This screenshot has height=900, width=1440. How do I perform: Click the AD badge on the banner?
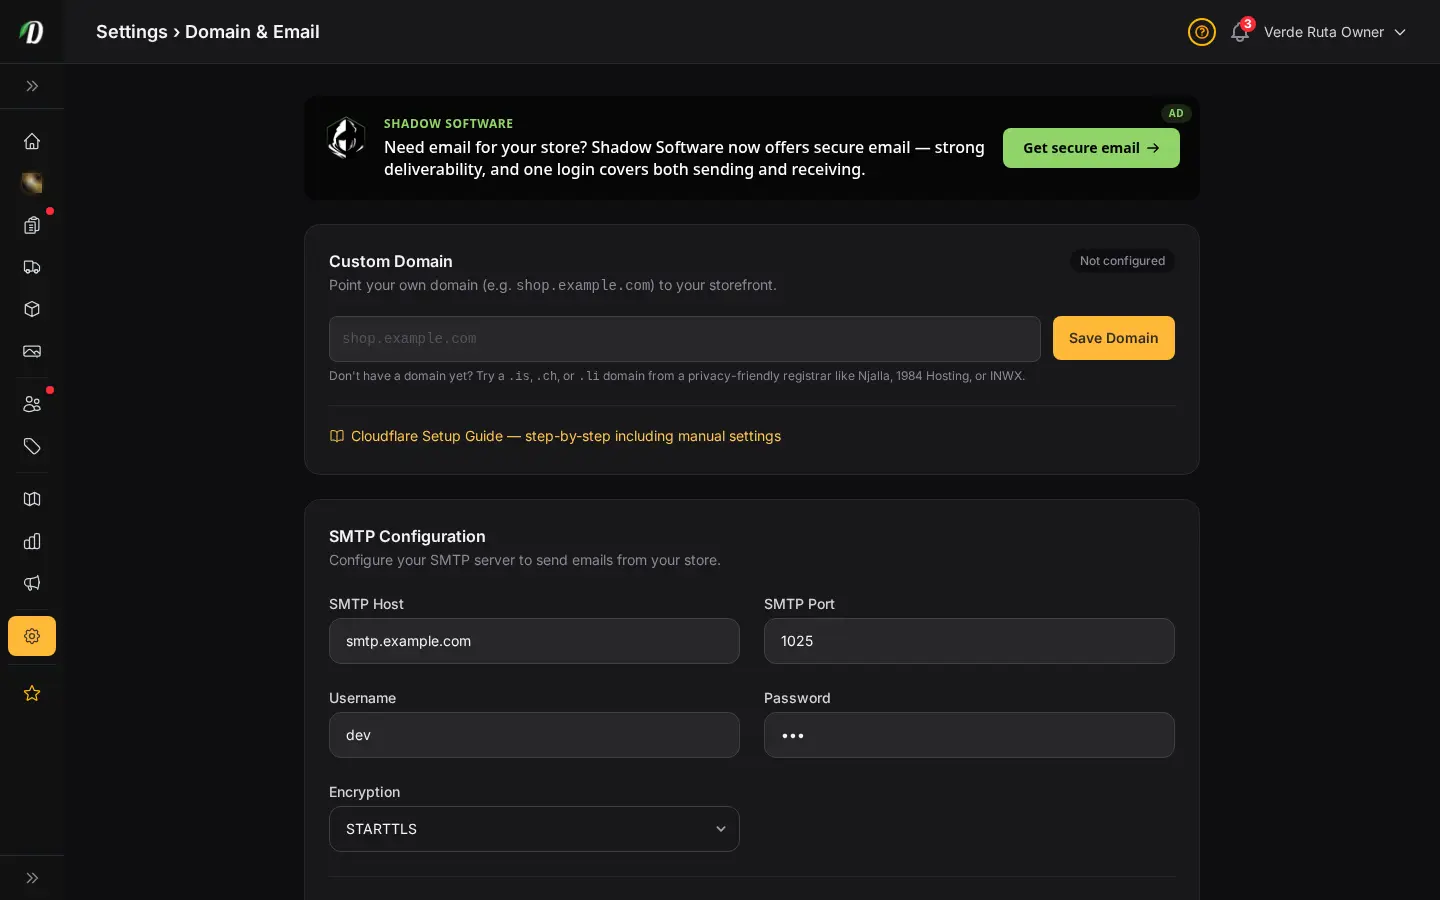click(x=1176, y=113)
